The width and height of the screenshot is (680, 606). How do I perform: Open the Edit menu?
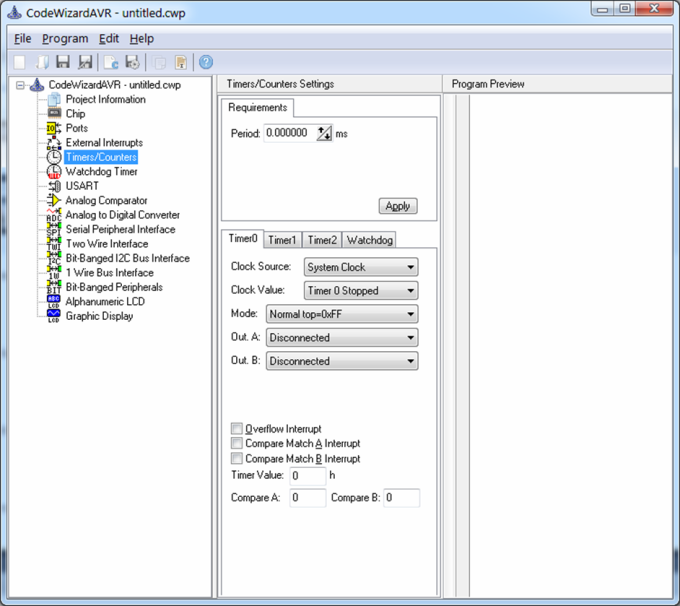click(109, 39)
